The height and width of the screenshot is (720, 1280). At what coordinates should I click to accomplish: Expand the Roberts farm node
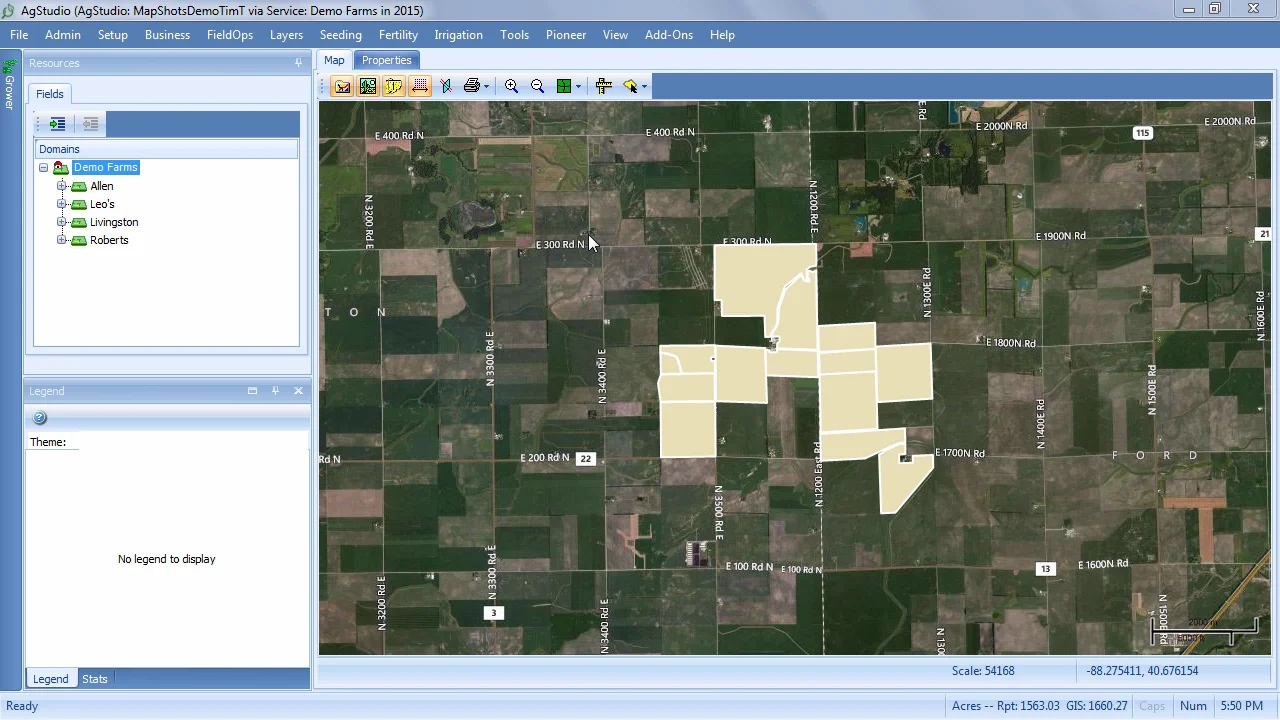point(62,240)
